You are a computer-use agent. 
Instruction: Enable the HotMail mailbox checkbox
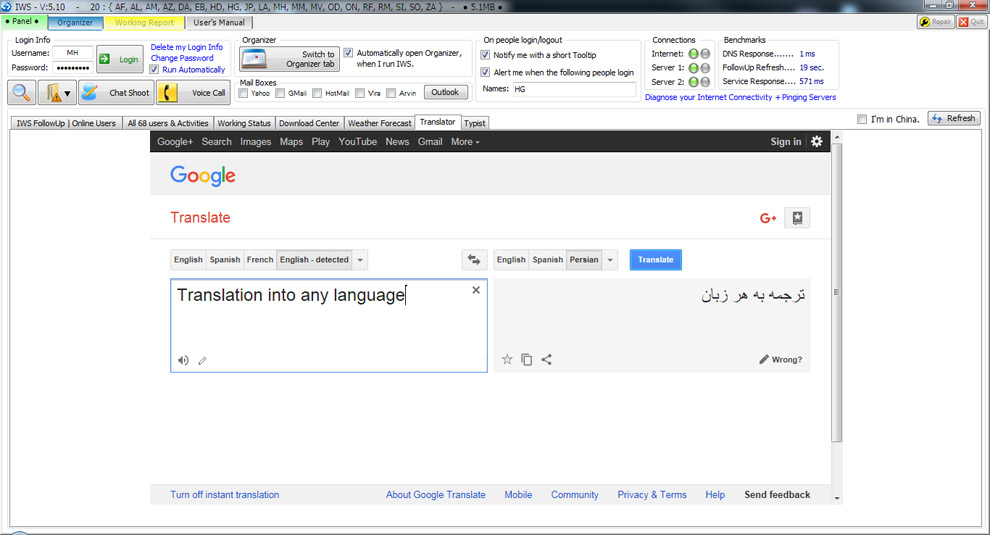(x=317, y=93)
